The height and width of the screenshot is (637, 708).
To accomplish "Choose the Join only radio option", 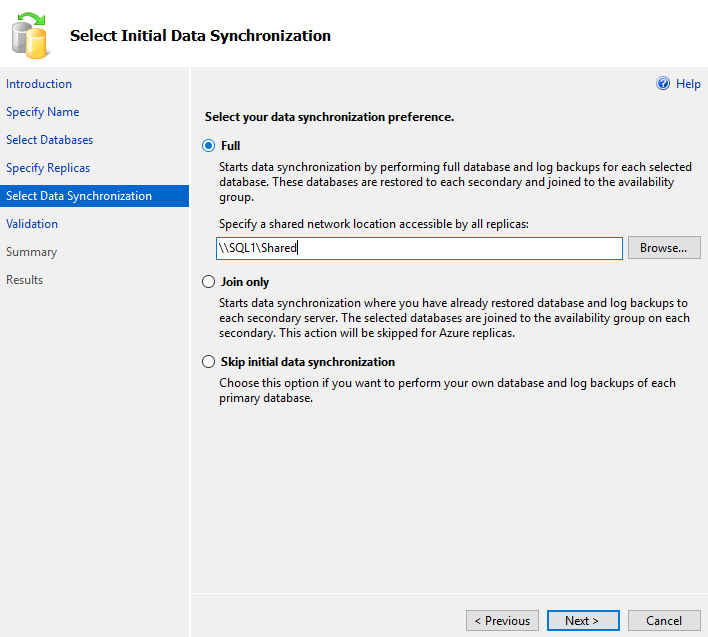I will click(209, 282).
